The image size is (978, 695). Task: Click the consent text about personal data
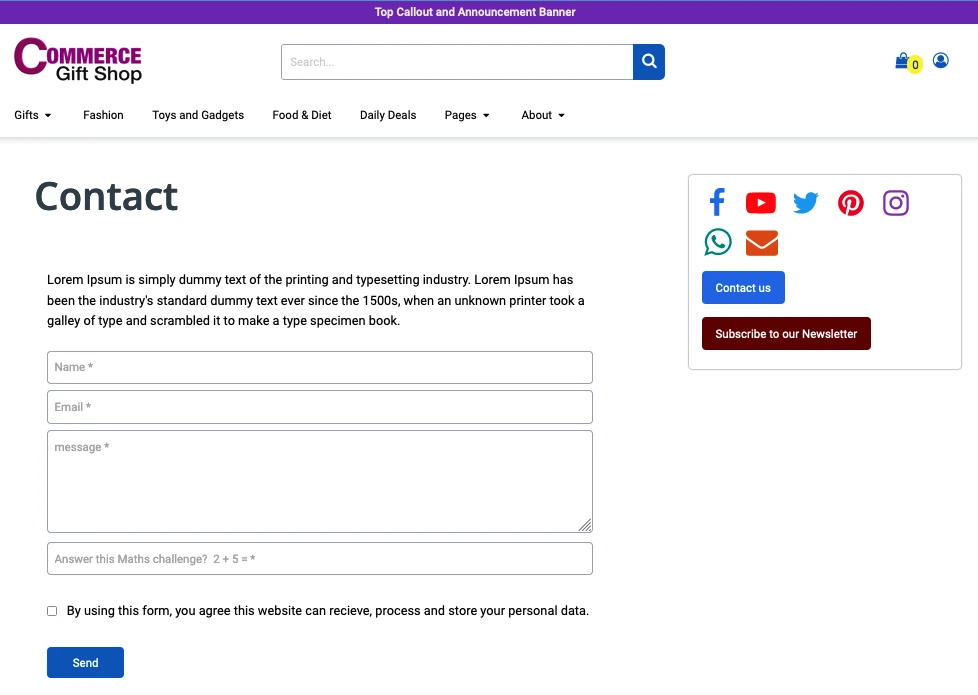tap(327, 611)
